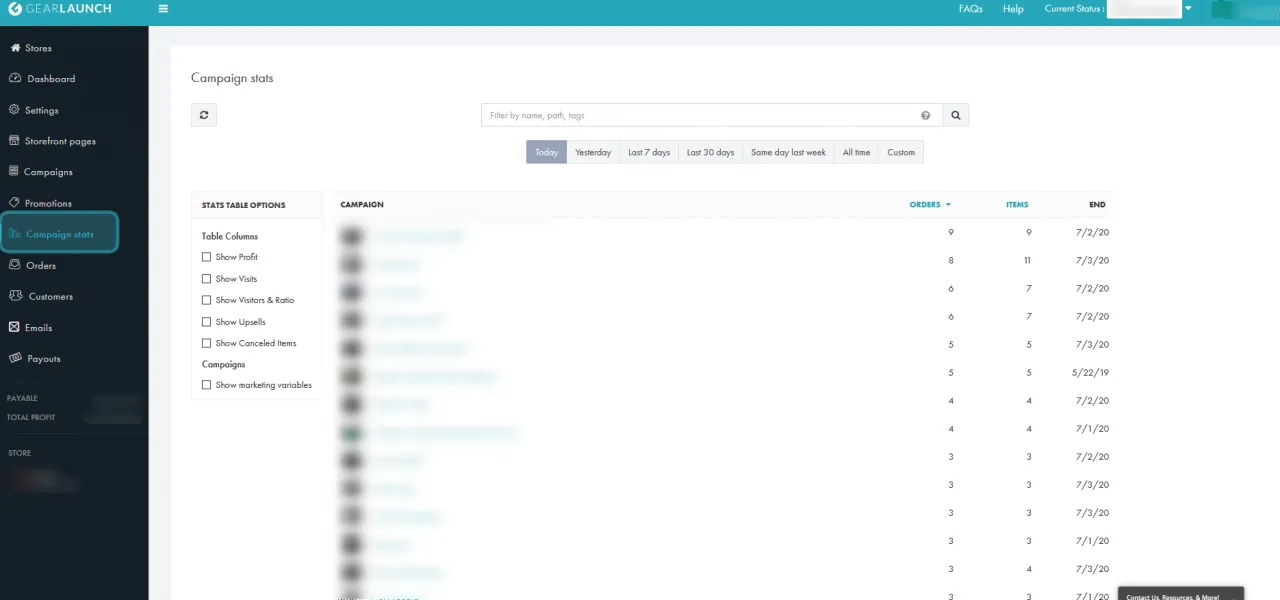This screenshot has height=600, width=1280.
Task: Select the Today date tab
Action: 546,152
